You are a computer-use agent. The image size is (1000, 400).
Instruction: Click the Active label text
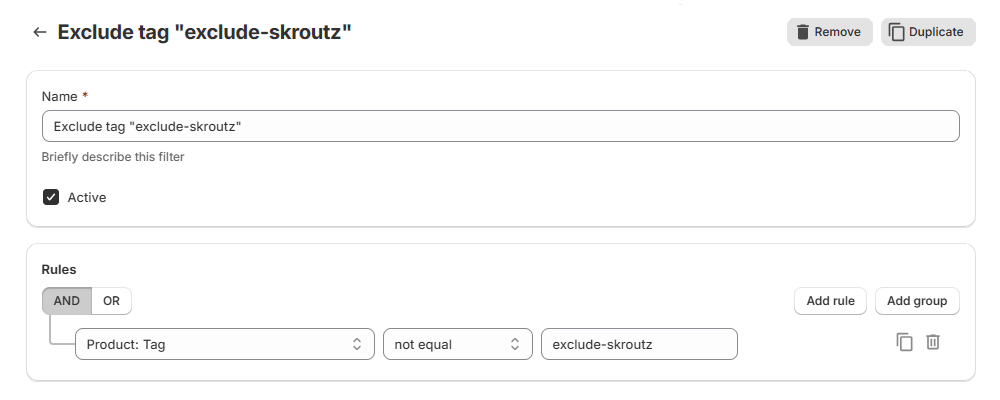pyautogui.click(x=87, y=197)
